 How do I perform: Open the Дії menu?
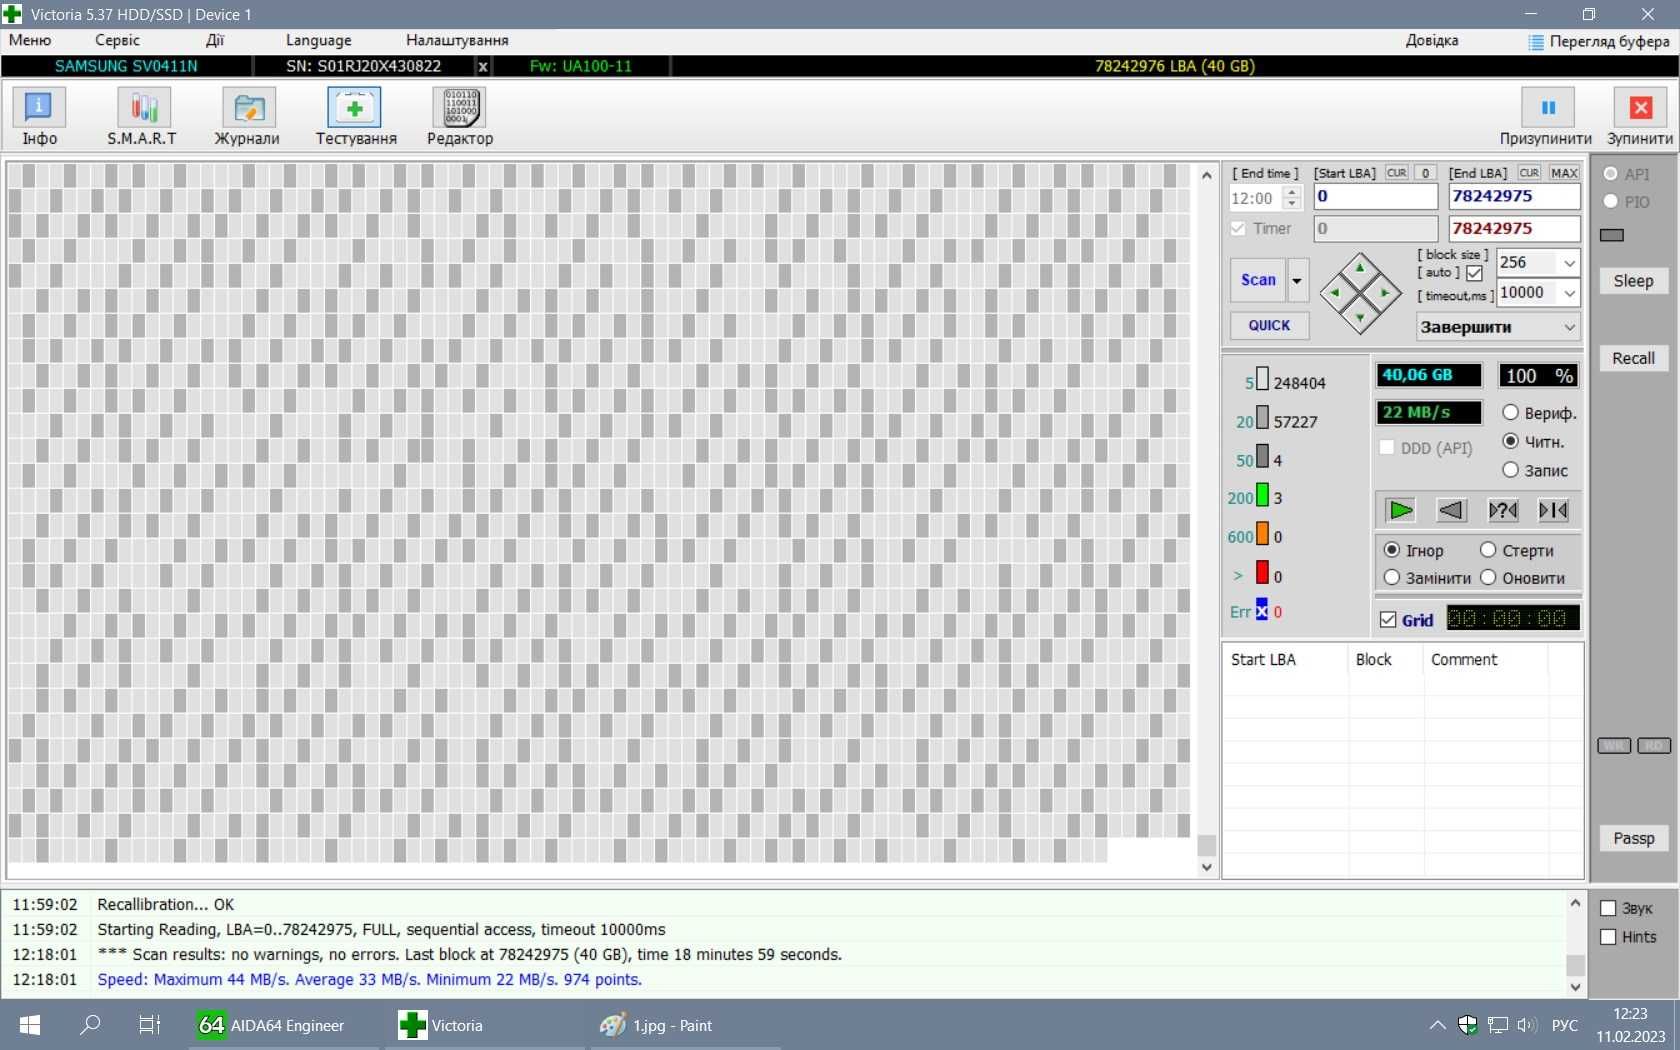[215, 41]
